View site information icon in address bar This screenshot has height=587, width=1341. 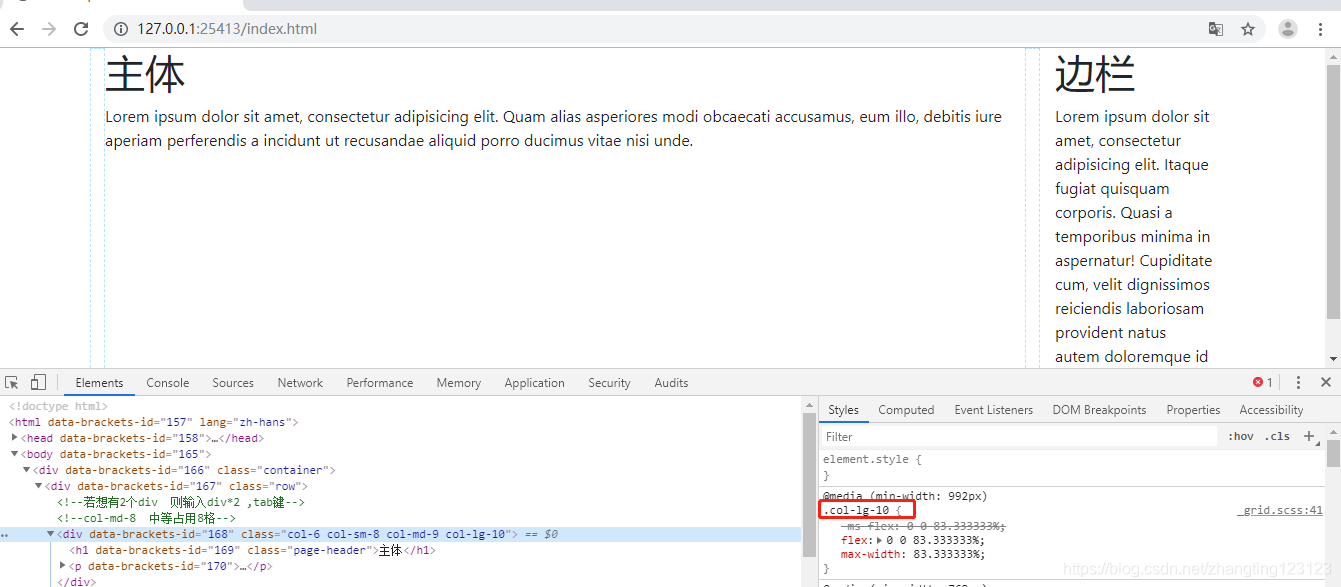coord(121,29)
